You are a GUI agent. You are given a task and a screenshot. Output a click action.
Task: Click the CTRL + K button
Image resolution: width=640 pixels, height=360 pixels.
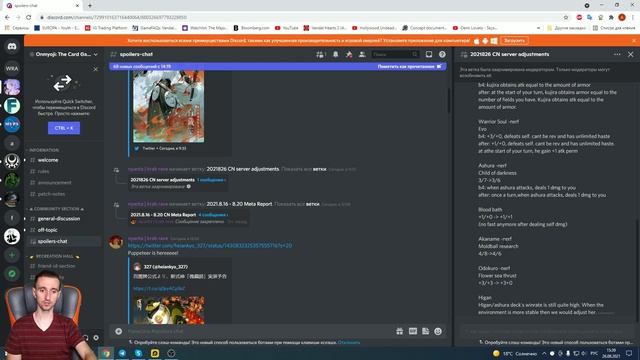[x=64, y=128]
